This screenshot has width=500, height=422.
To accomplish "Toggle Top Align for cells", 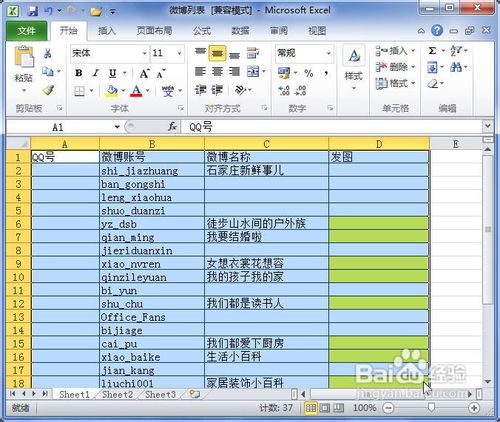I will [x=200, y=53].
